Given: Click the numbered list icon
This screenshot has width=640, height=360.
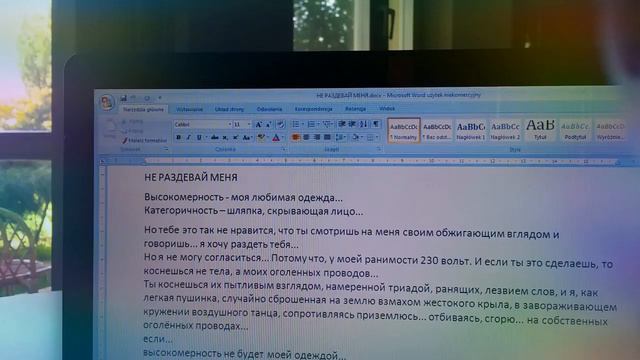Looking at the screenshot, I should 312,124.
